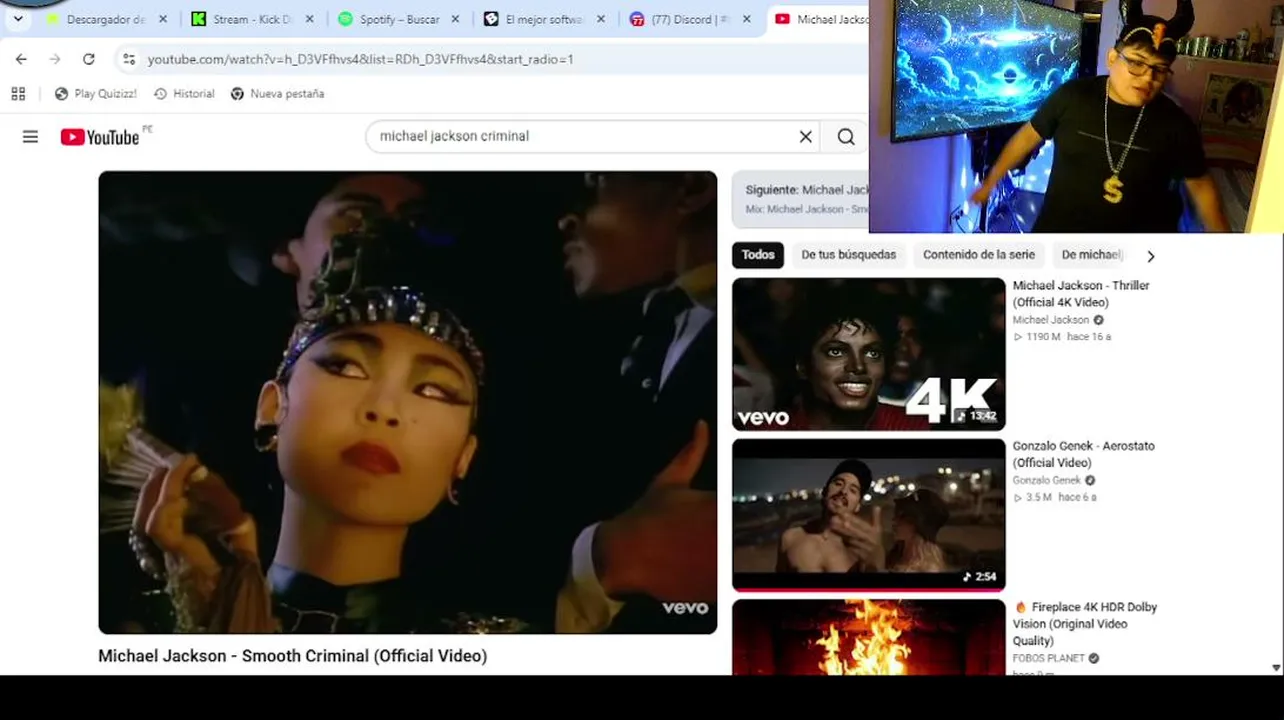Screen dimensions: 1284x720
Task: Click the Vevo logo on the video player
Action: tap(685, 607)
